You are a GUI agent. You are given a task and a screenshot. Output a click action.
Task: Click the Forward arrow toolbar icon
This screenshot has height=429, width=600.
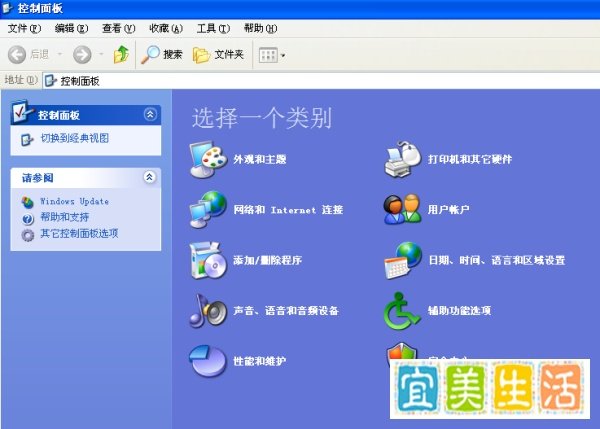point(82,55)
